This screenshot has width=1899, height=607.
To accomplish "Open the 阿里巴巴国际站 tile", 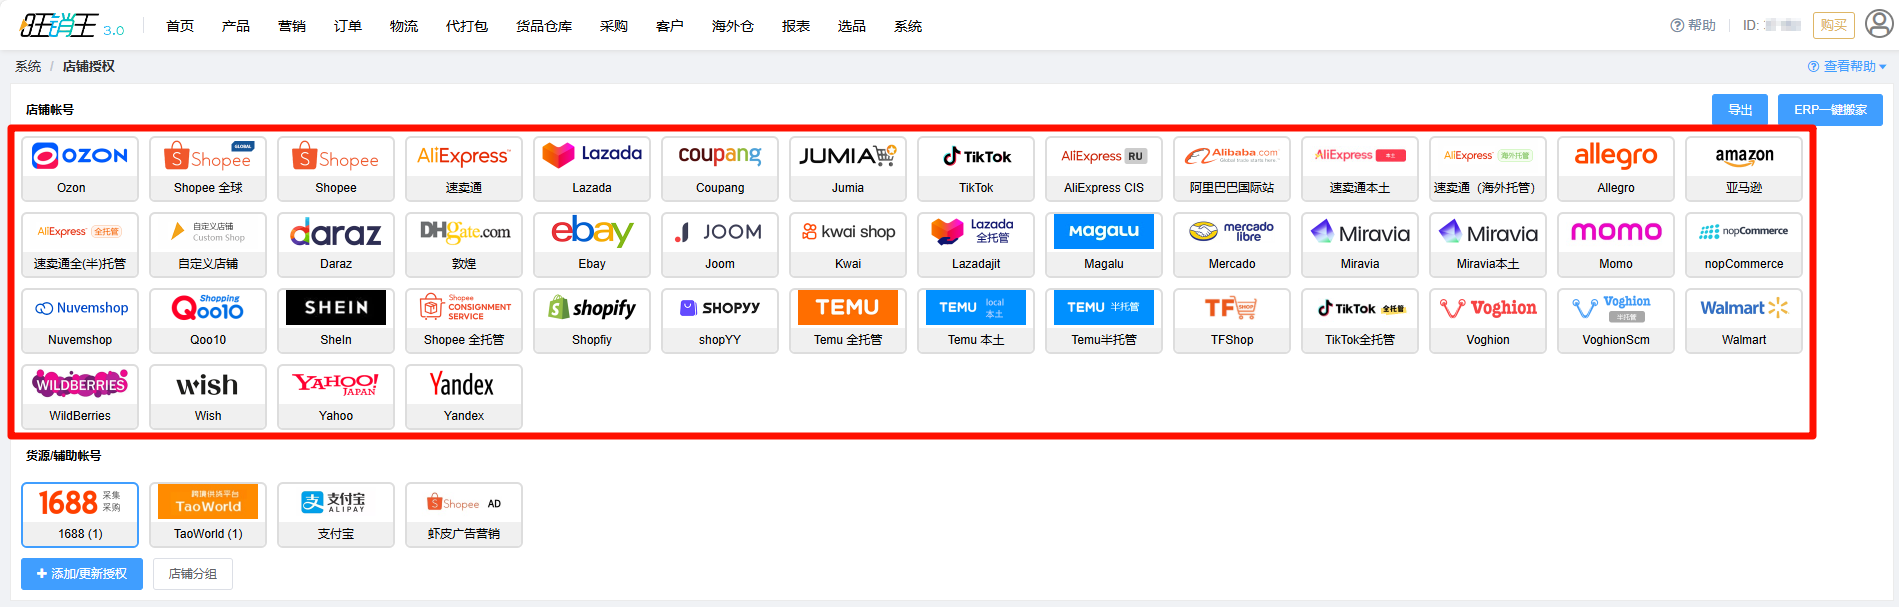I will coord(1232,169).
